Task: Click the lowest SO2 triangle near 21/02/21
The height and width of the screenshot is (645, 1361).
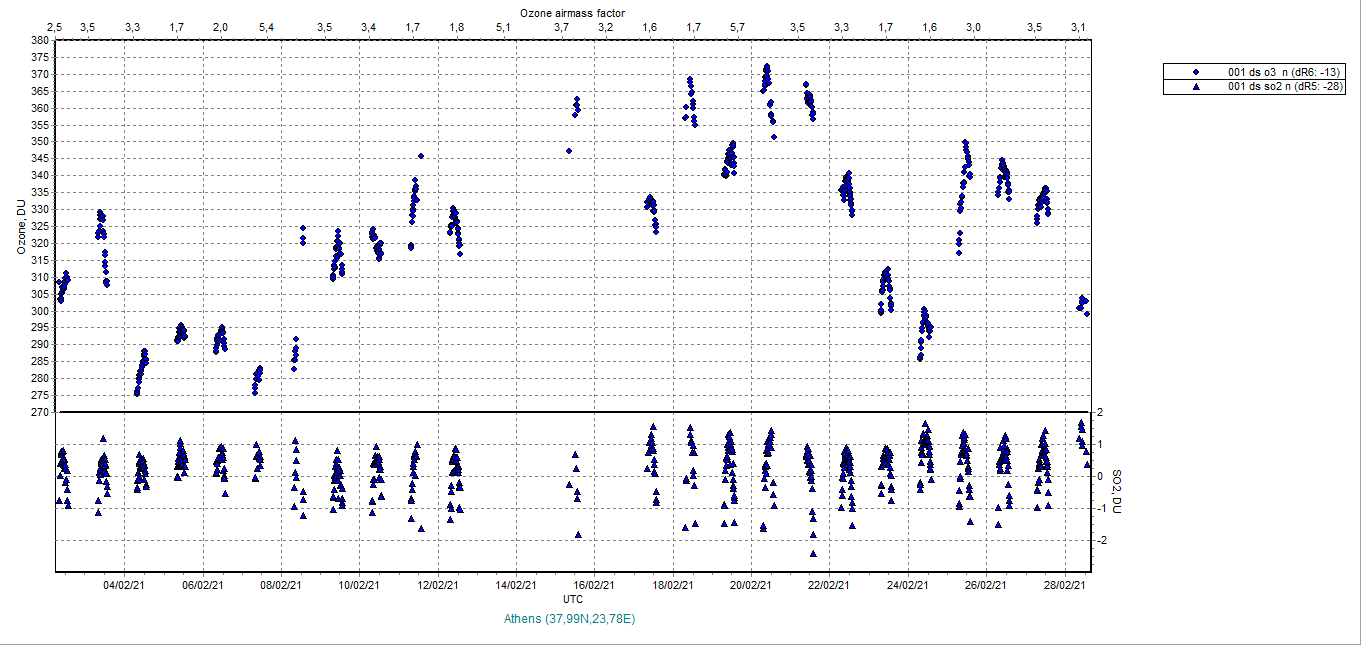Action: [813, 553]
